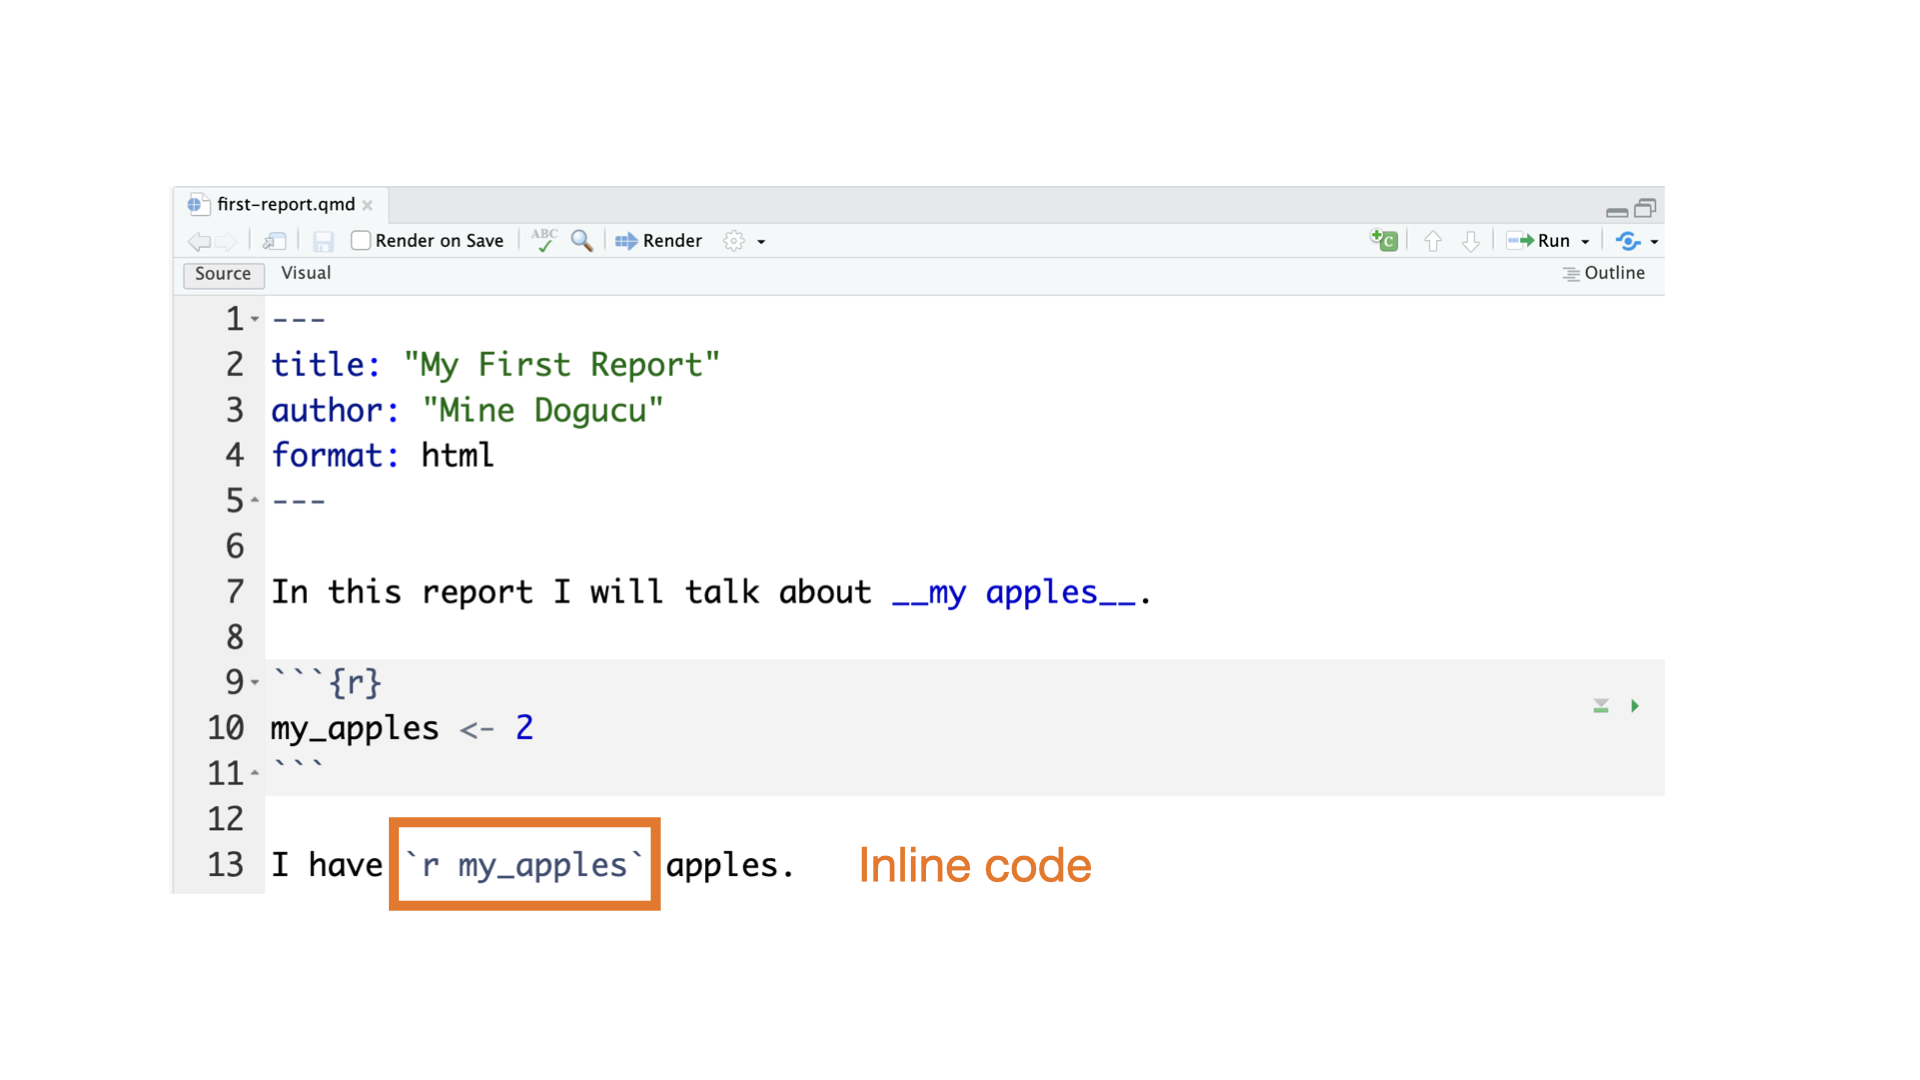Click the spell check ABC icon
1920x1080 pixels.
pos(544,240)
